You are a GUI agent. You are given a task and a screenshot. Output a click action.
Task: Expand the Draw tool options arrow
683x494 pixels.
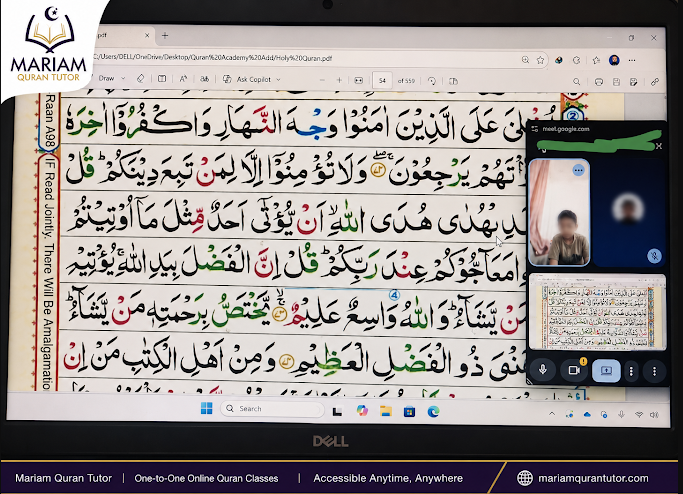click(123, 78)
